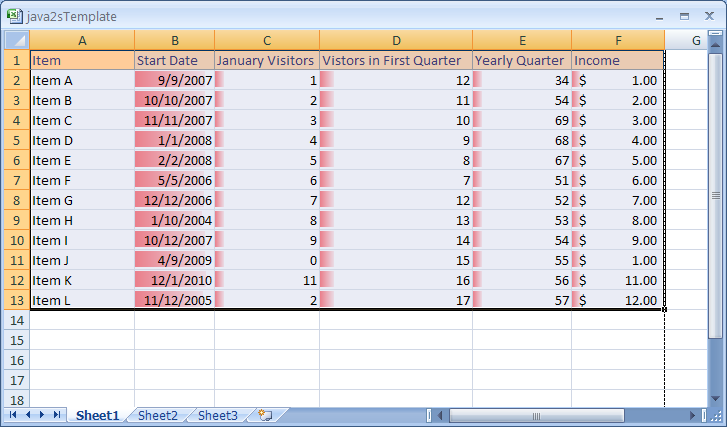This screenshot has height=427, width=727.
Task: Select column C header
Action: (x=267, y=40)
